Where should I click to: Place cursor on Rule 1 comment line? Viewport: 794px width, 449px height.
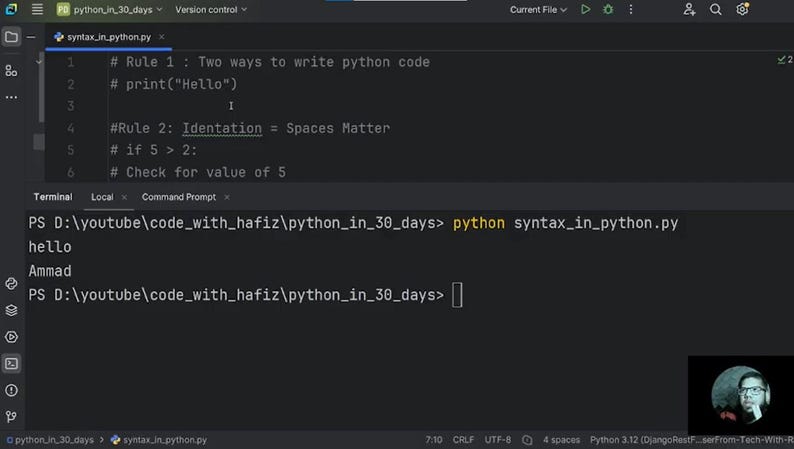pos(270,62)
